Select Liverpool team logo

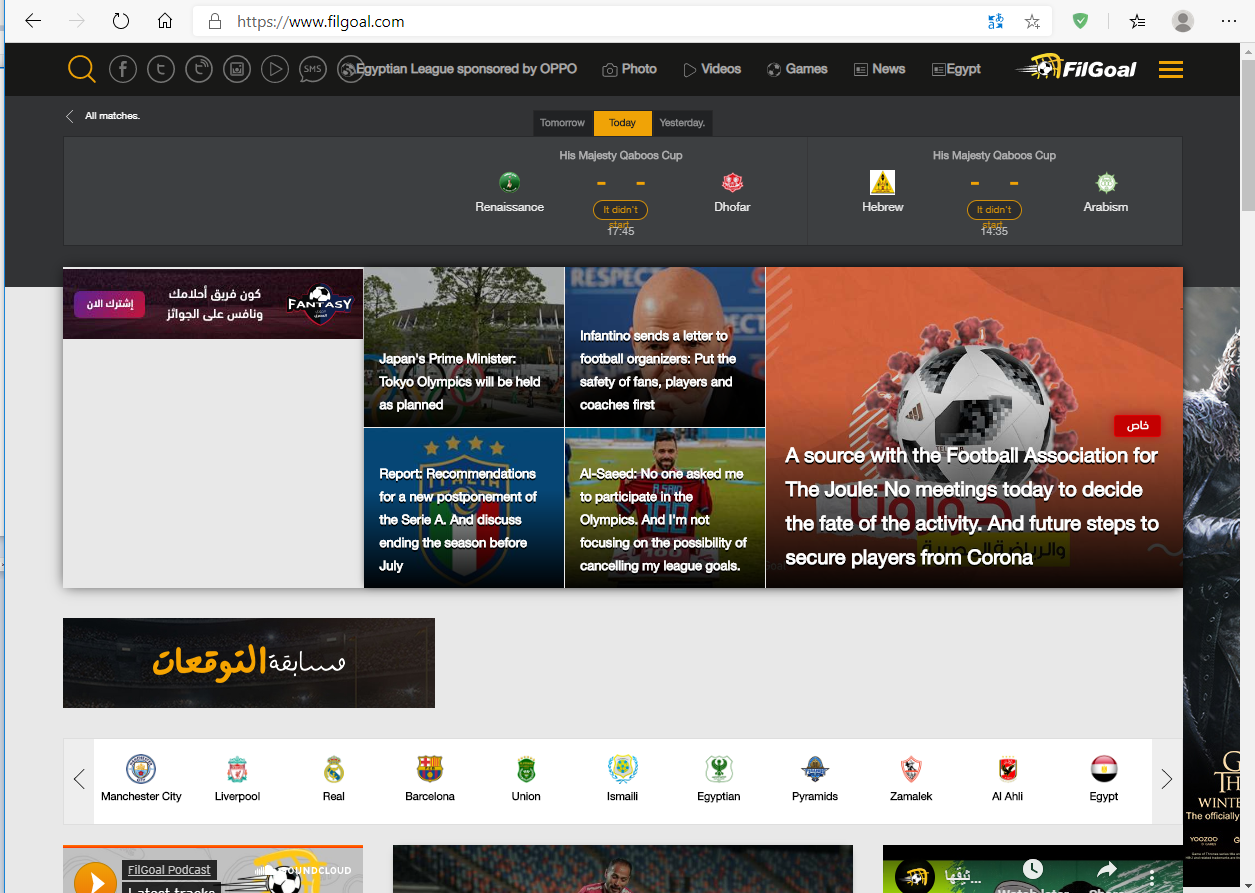click(237, 770)
